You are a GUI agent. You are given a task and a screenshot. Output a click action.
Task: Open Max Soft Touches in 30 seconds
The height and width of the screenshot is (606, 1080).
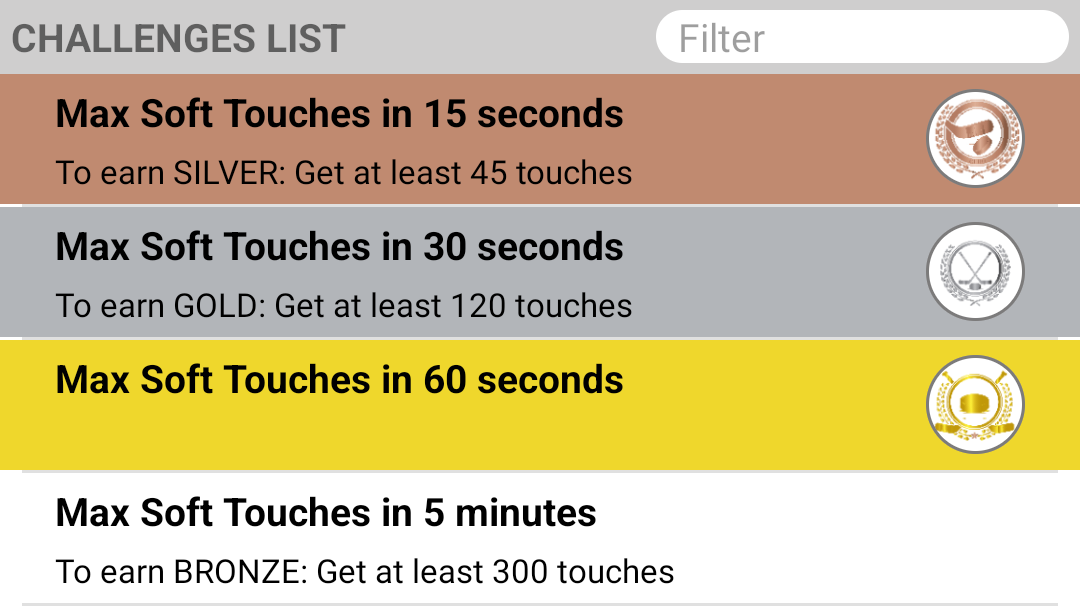click(340, 247)
